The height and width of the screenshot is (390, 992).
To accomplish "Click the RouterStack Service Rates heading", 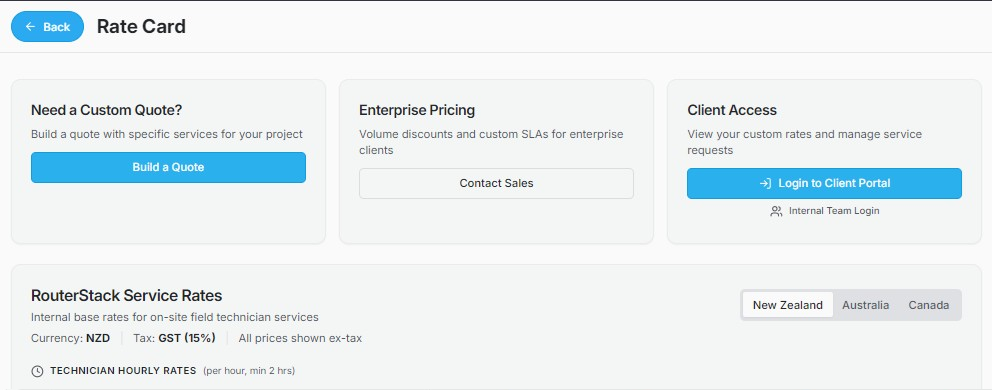I will (x=127, y=296).
